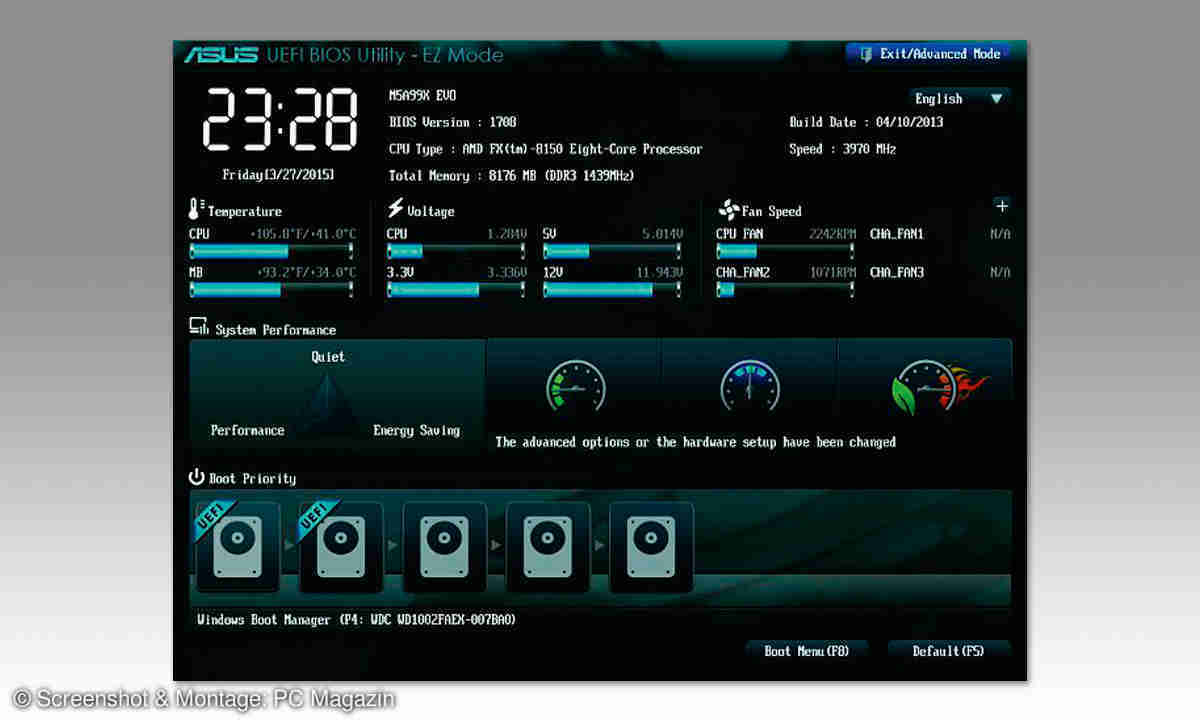Click the third boot priority drive icon
1200x720 pixels.
pyautogui.click(x=445, y=547)
